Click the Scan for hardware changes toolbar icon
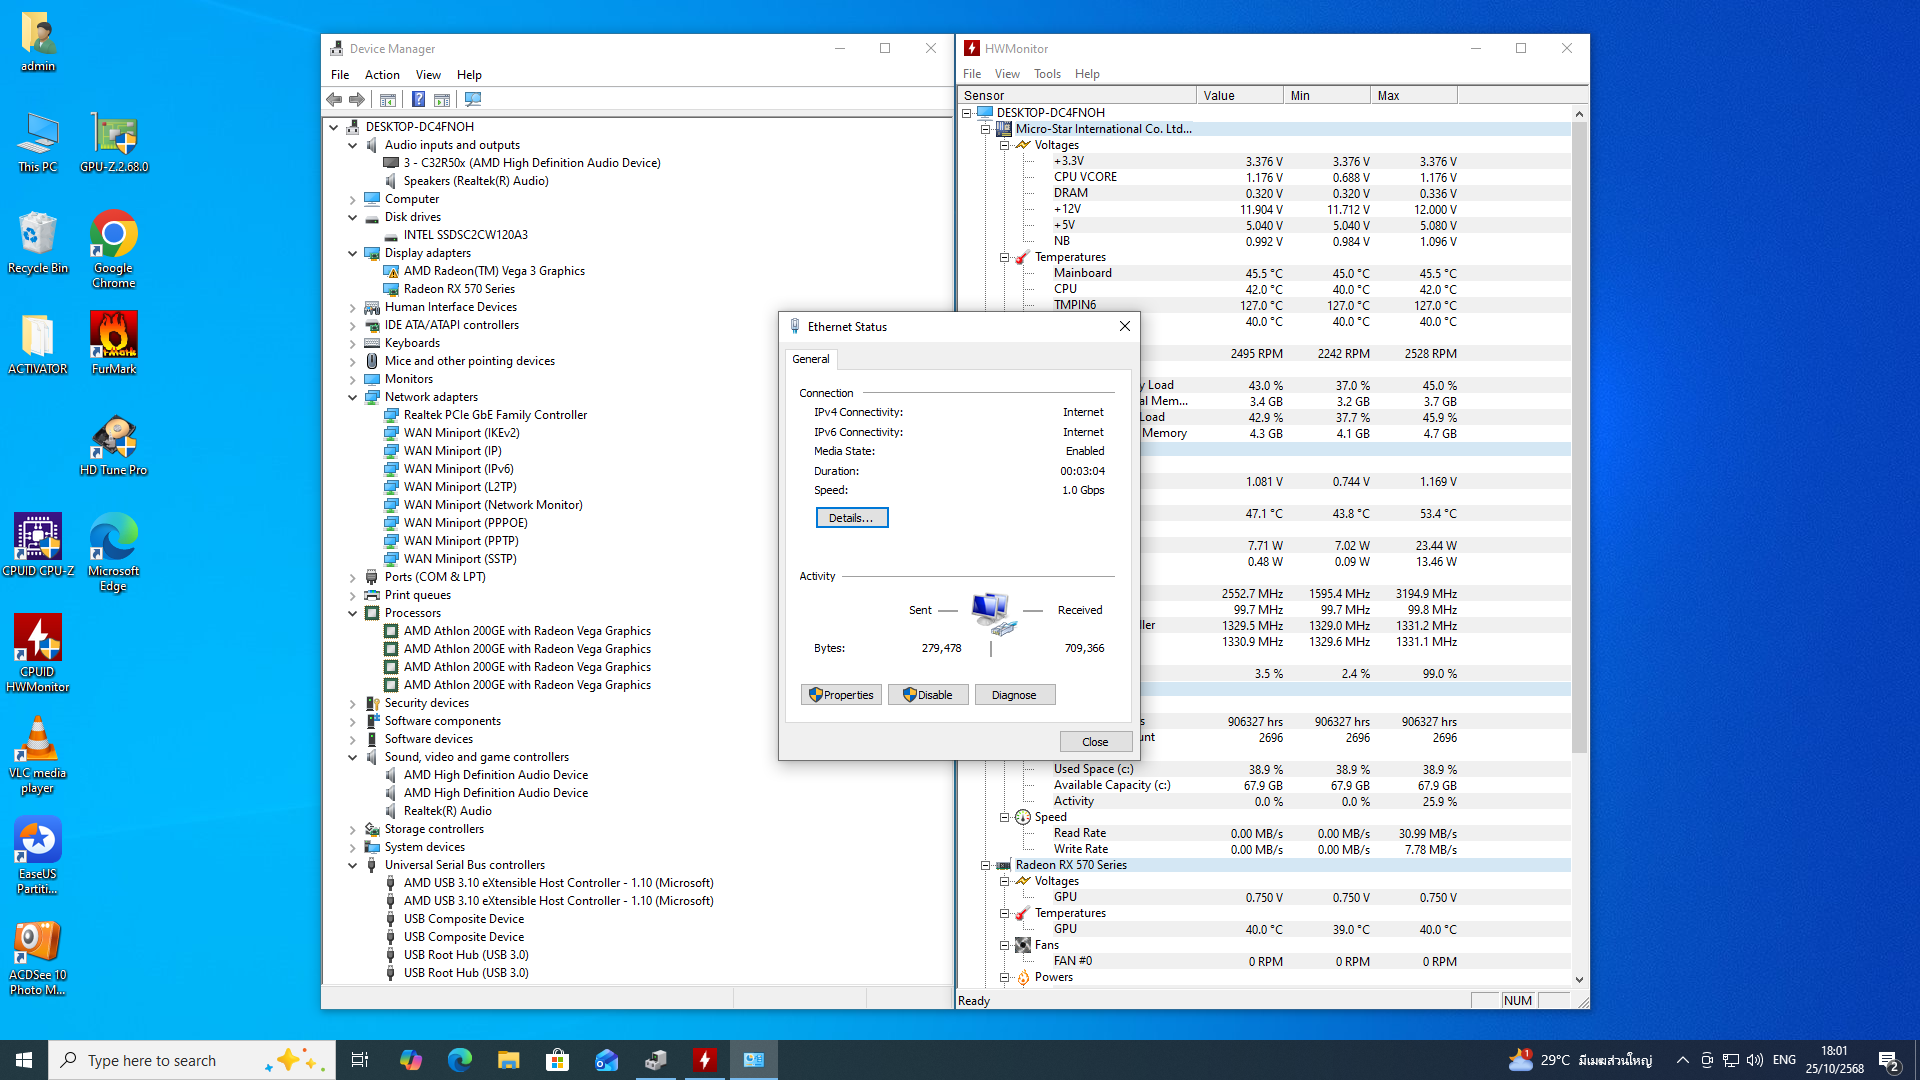The width and height of the screenshot is (1920, 1080). tap(473, 99)
